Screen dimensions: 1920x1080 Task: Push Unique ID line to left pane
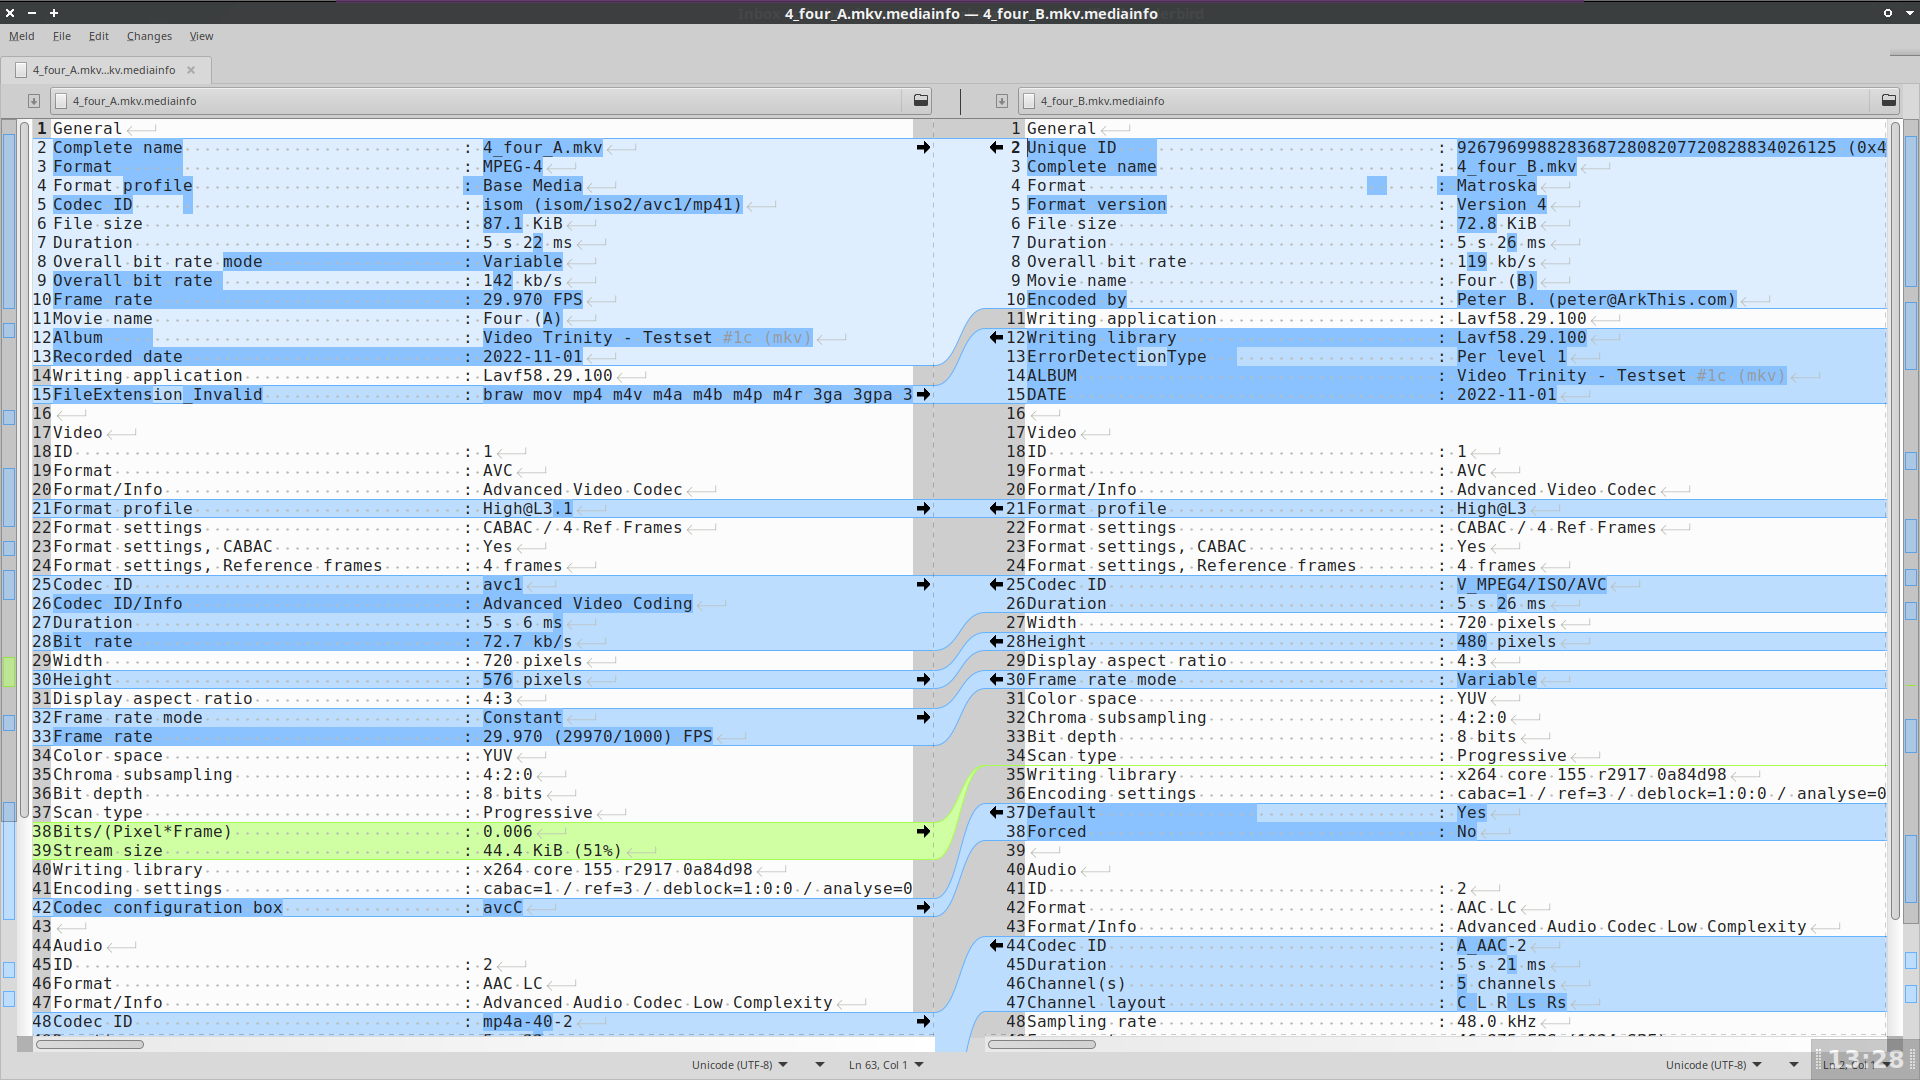(996, 148)
